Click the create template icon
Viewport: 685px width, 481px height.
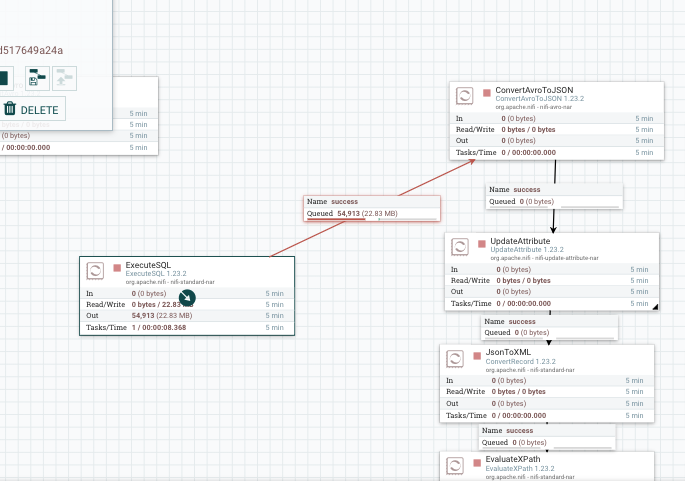coord(38,78)
